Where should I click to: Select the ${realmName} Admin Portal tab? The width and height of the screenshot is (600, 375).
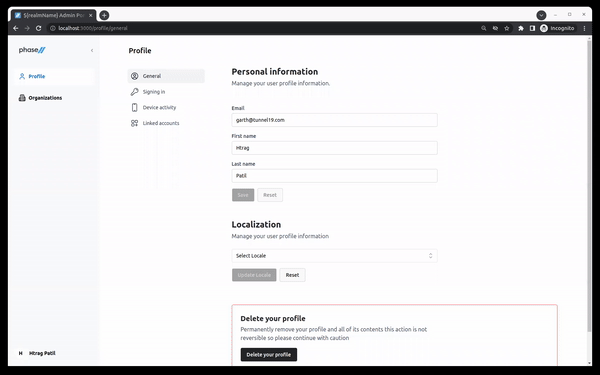coord(54,15)
